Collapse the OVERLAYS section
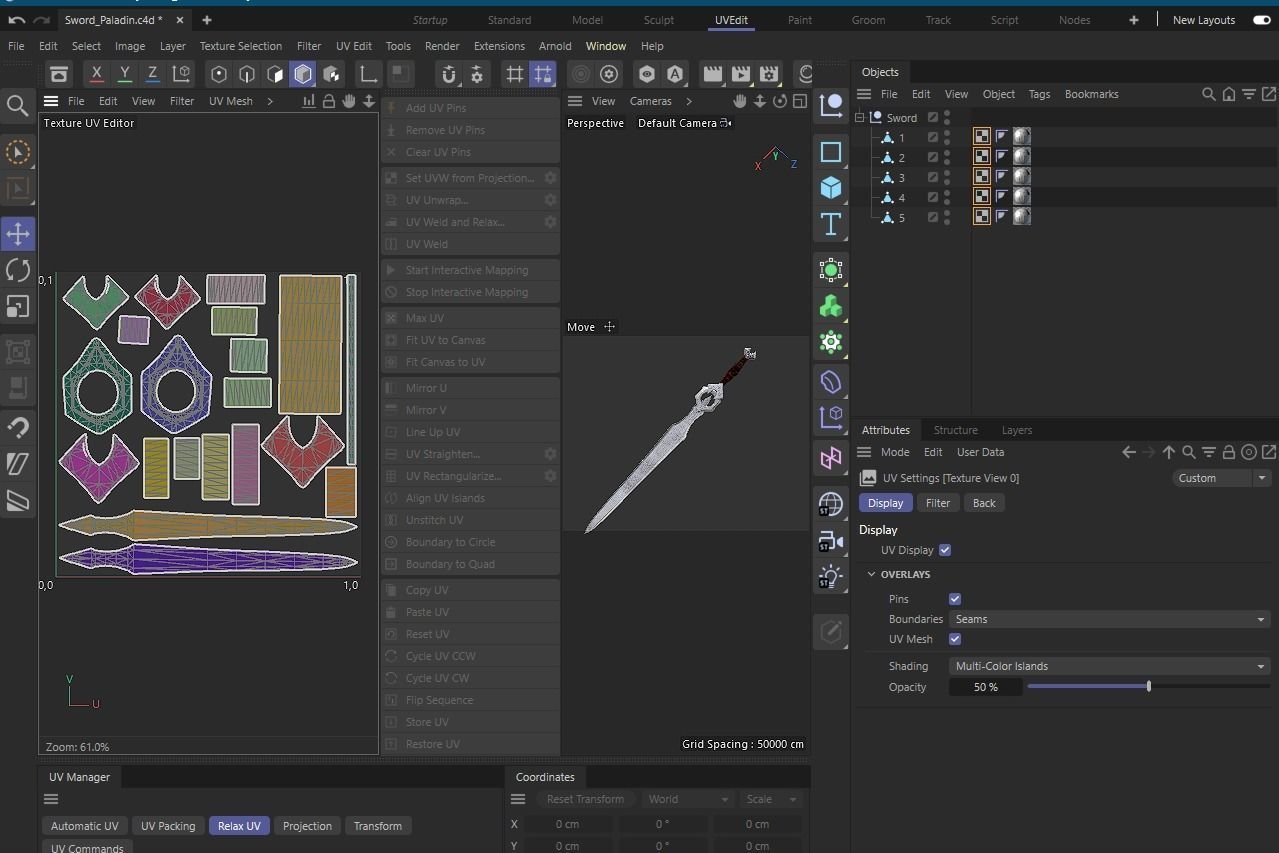 (x=871, y=574)
